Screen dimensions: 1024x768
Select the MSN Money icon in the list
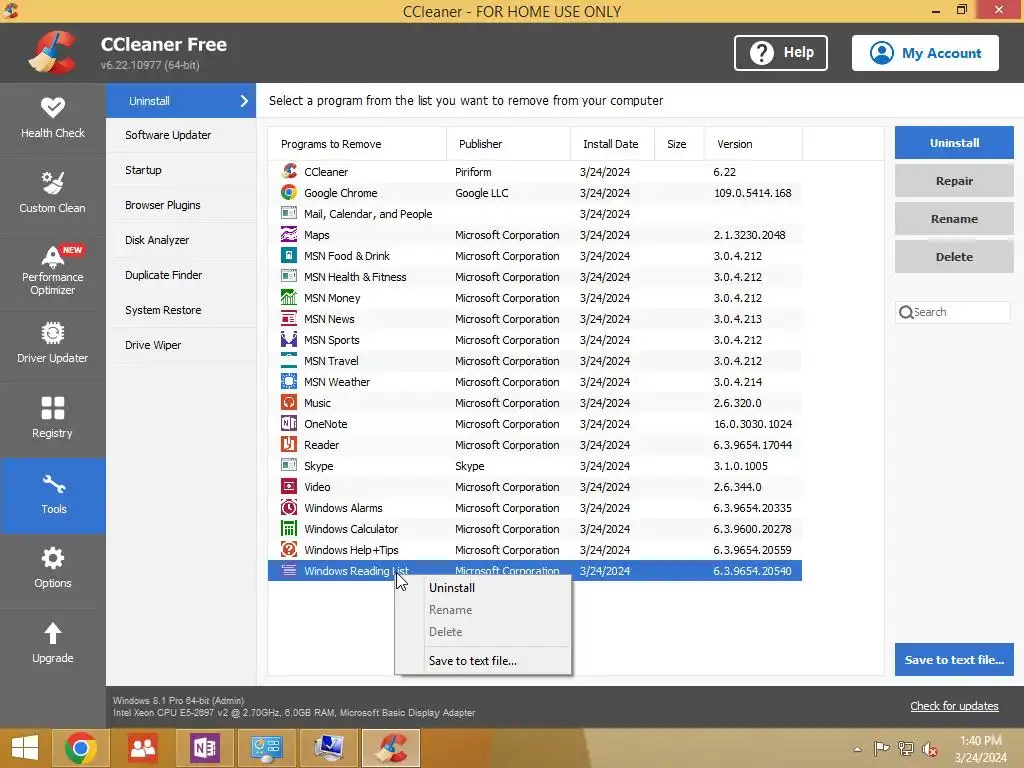(289, 298)
